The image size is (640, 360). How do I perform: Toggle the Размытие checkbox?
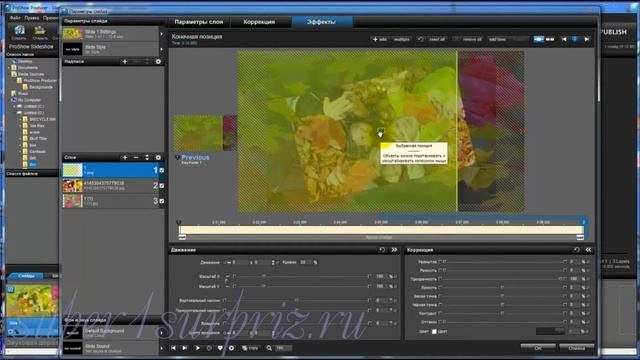point(440,262)
